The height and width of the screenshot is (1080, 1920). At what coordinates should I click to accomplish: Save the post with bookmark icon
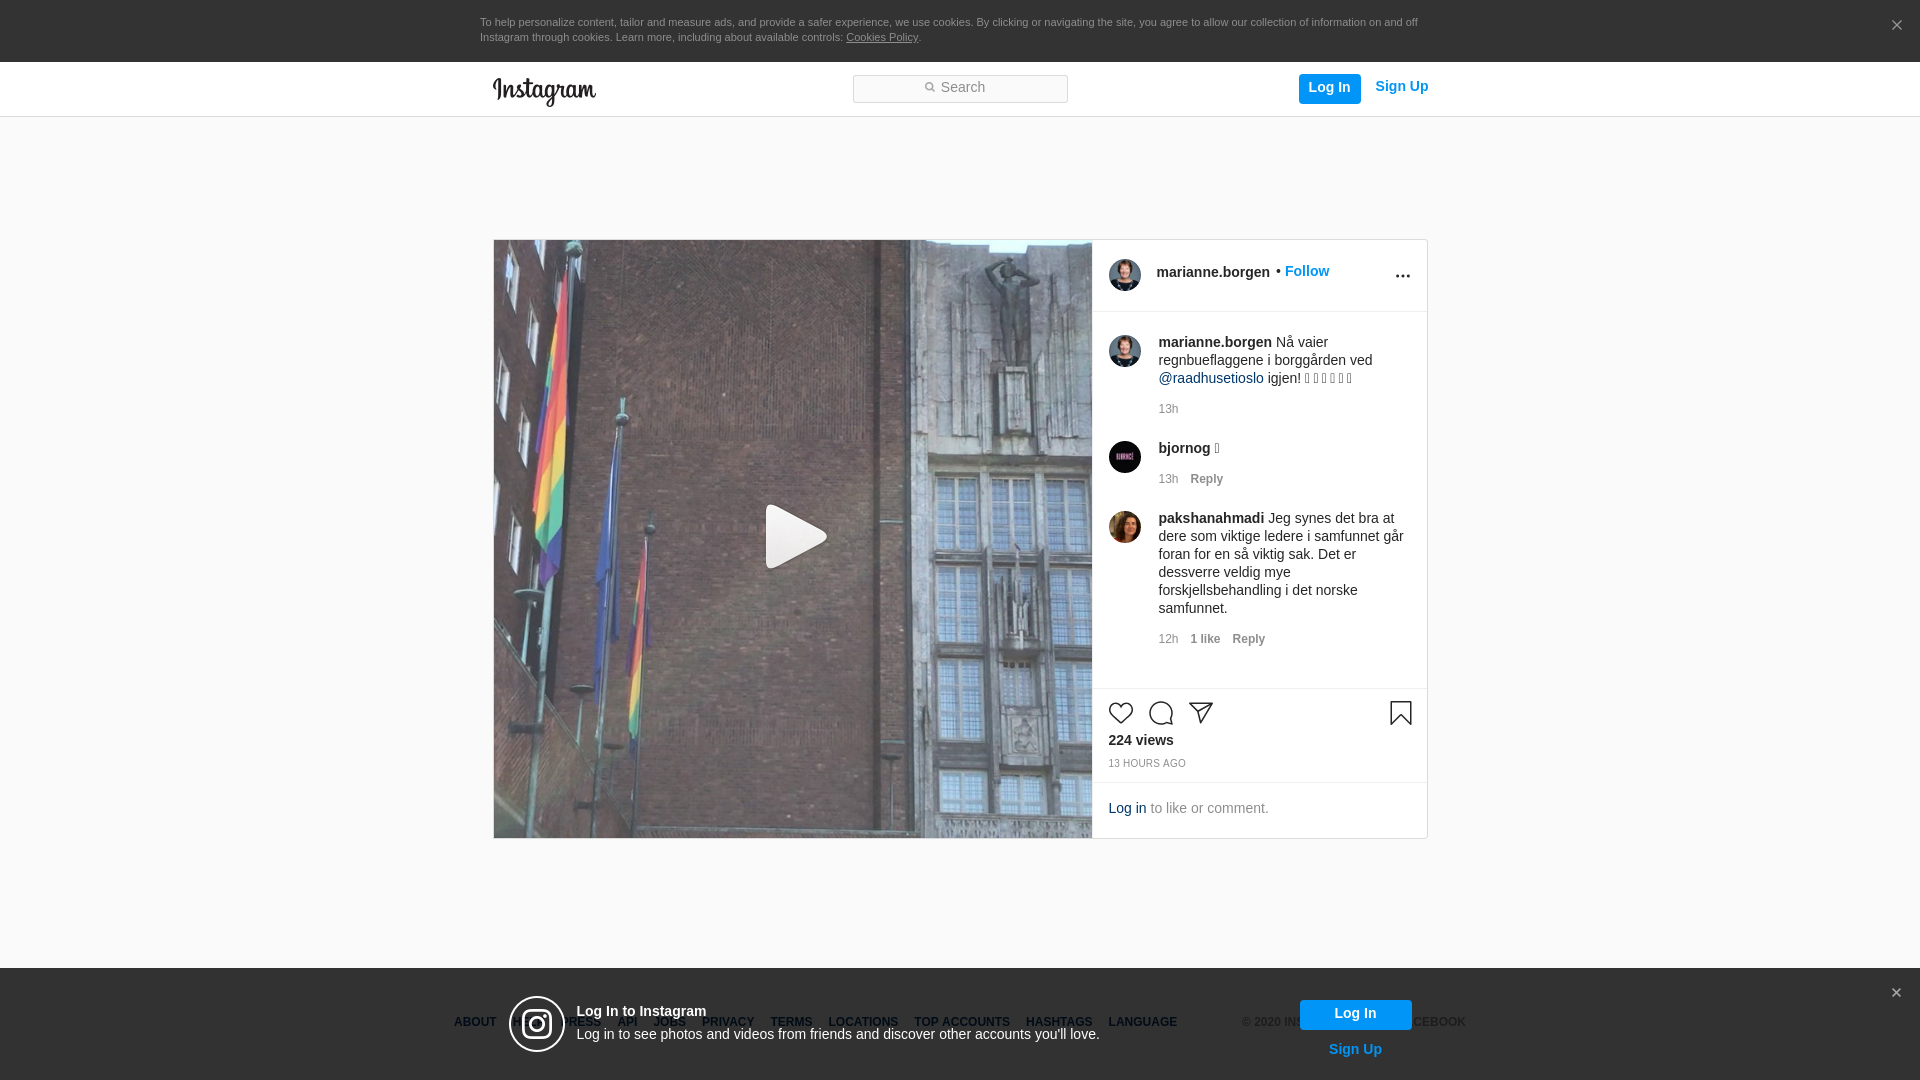(x=1400, y=713)
